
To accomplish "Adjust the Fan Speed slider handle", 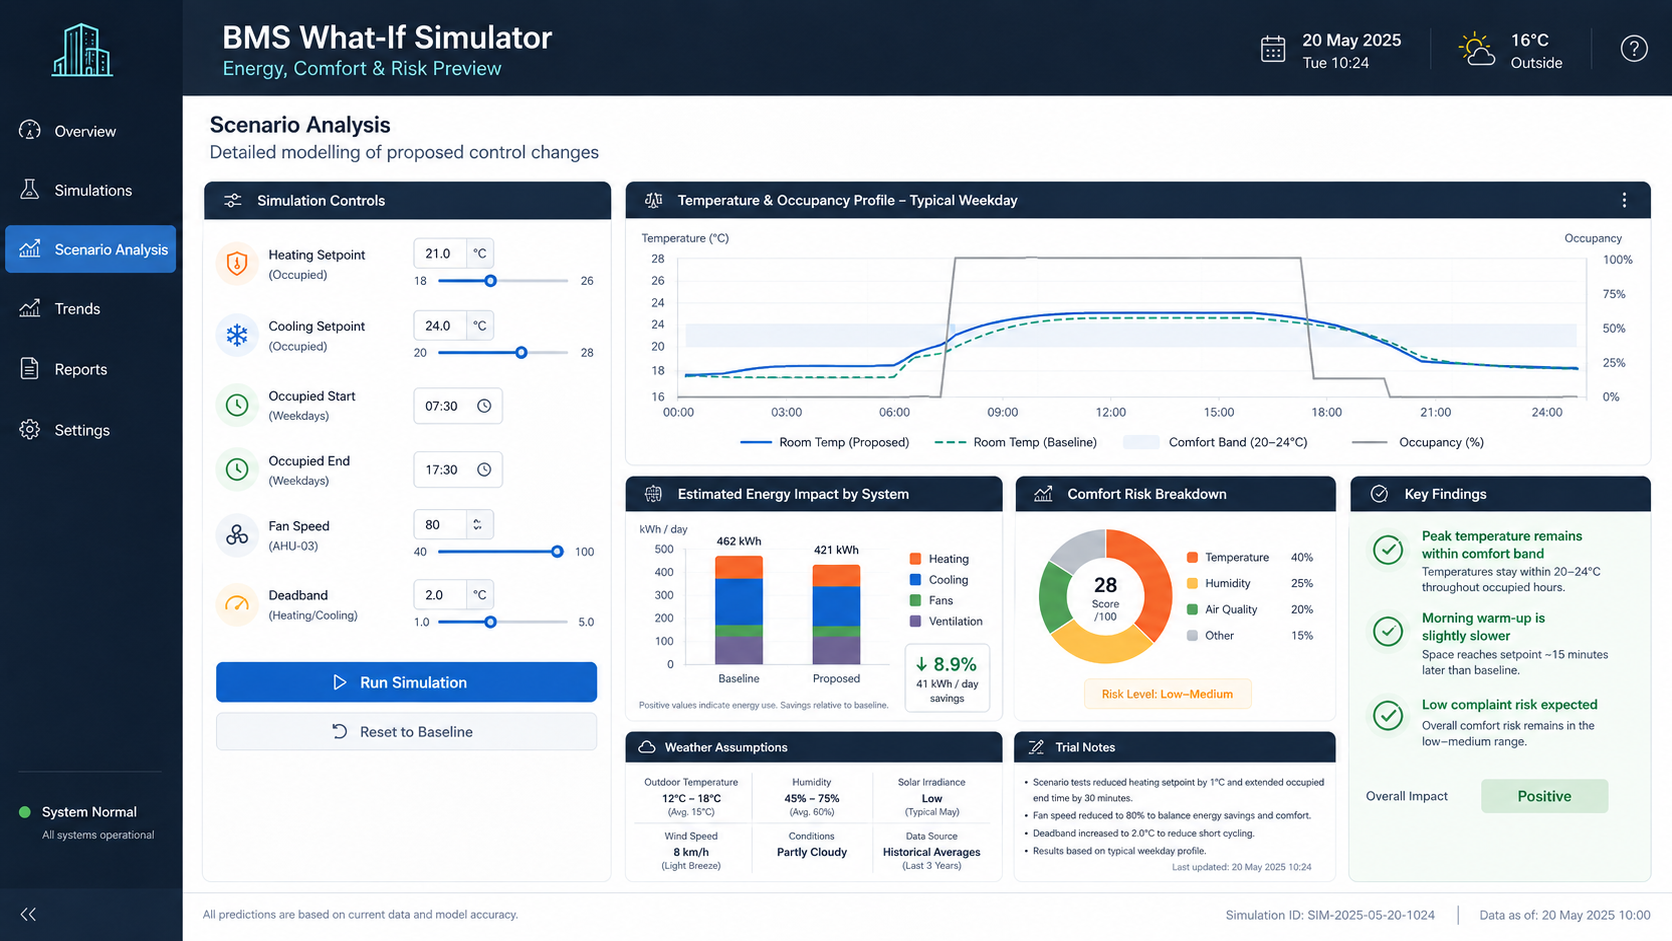I will (x=557, y=552).
